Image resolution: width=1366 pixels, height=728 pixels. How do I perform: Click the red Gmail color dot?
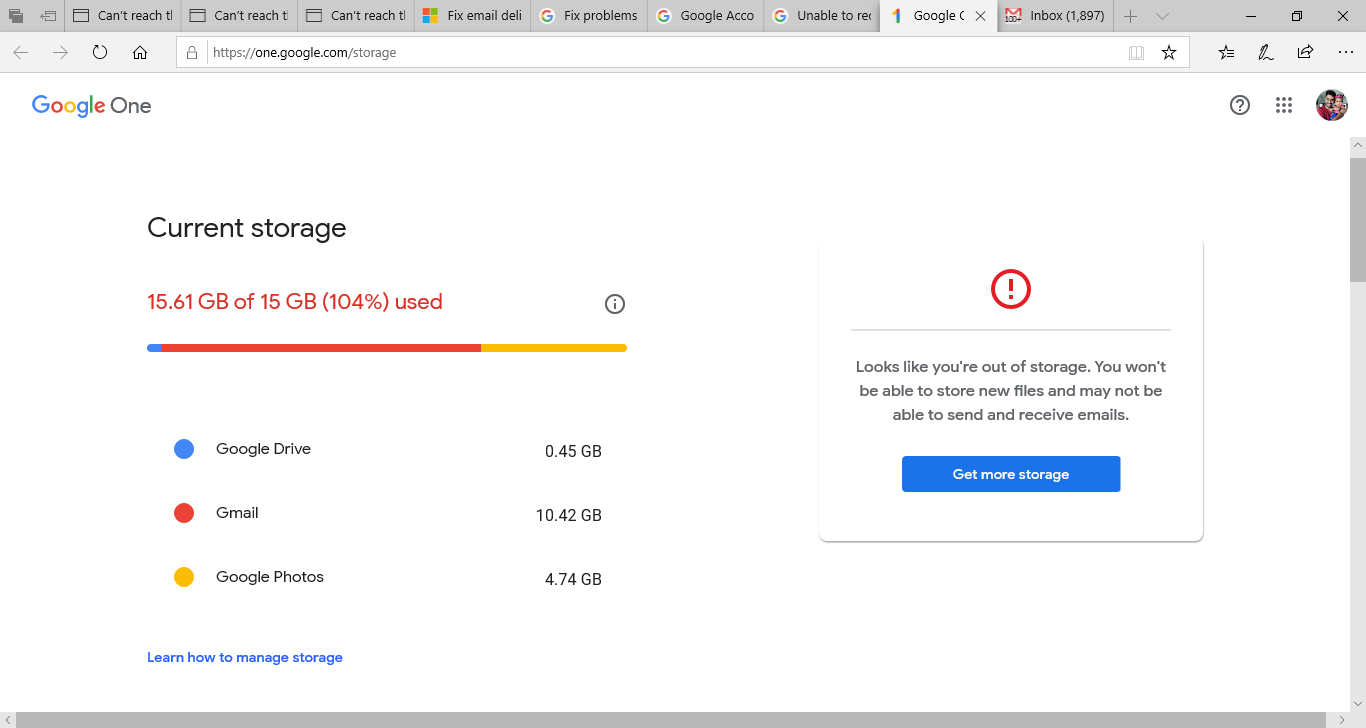pos(184,514)
